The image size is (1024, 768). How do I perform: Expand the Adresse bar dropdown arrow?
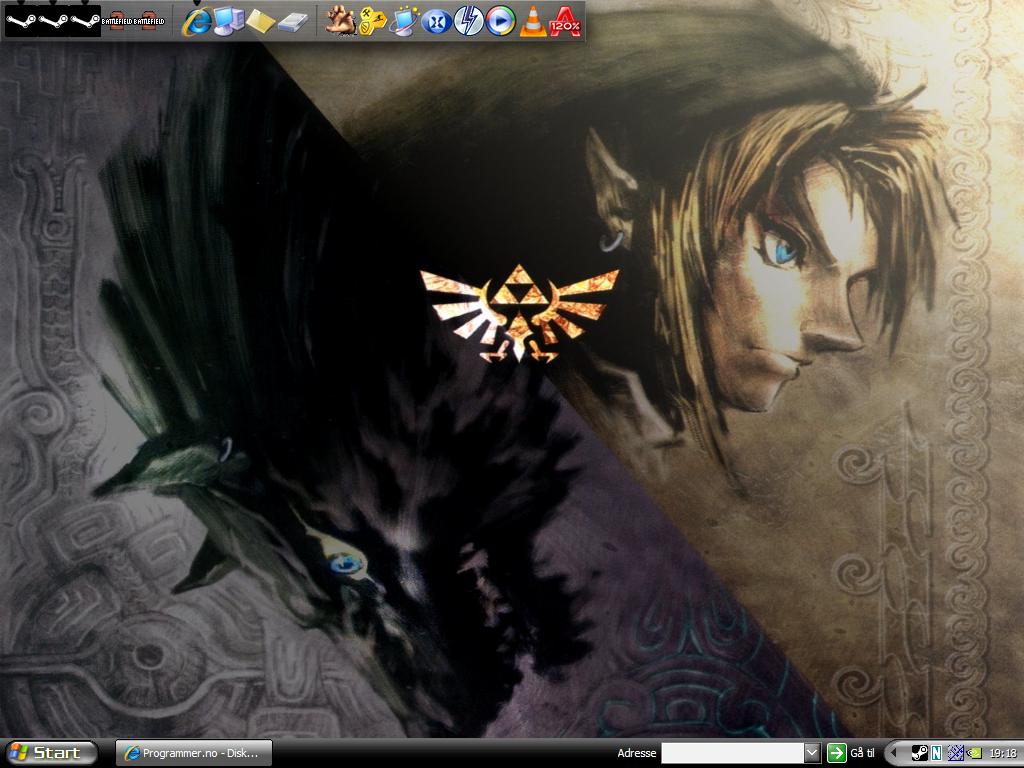click(x=812, y=753)
